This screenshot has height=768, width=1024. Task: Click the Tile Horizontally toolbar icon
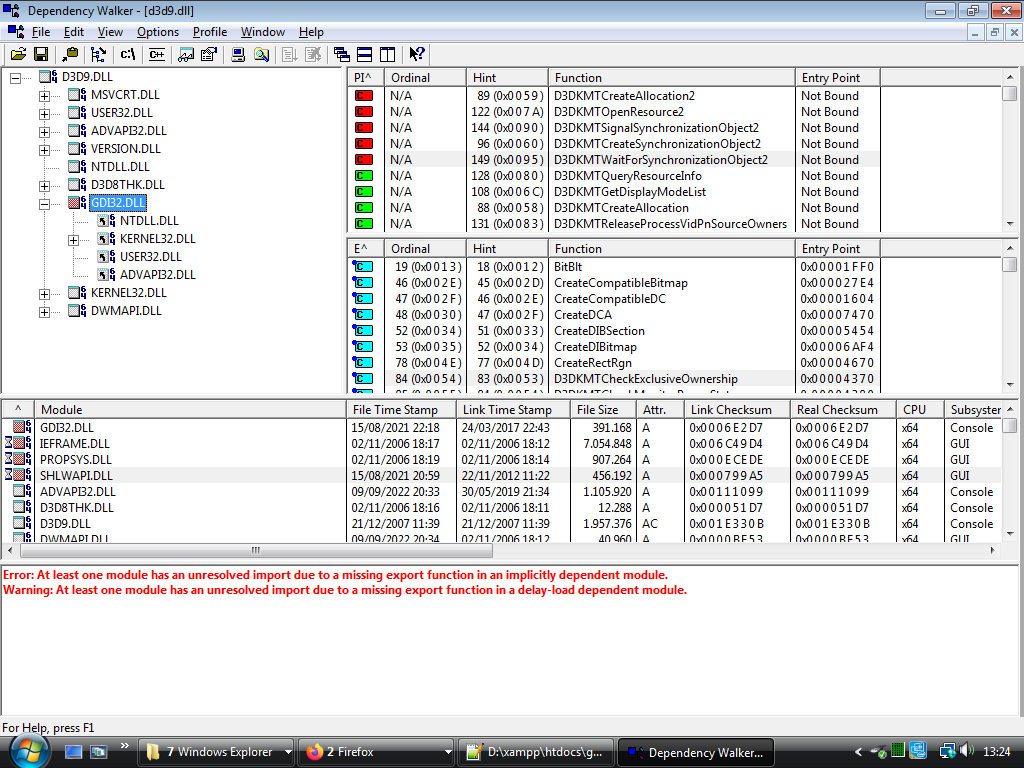pos(364,54)
